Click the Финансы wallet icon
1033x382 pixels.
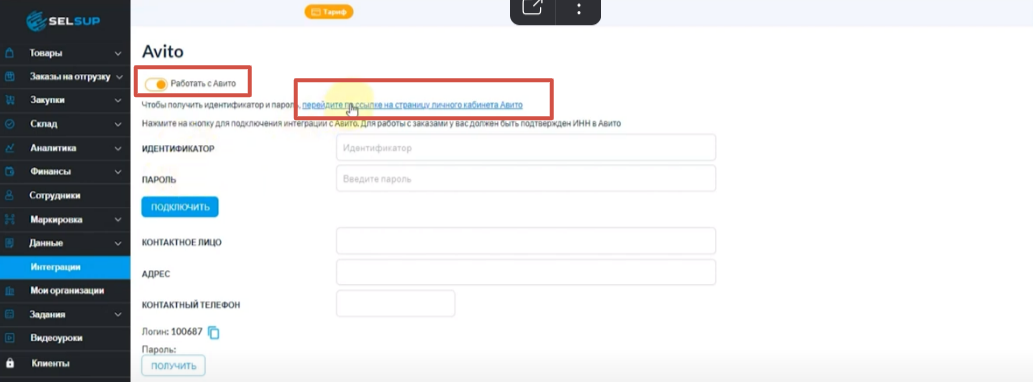[x=9, y=172]
